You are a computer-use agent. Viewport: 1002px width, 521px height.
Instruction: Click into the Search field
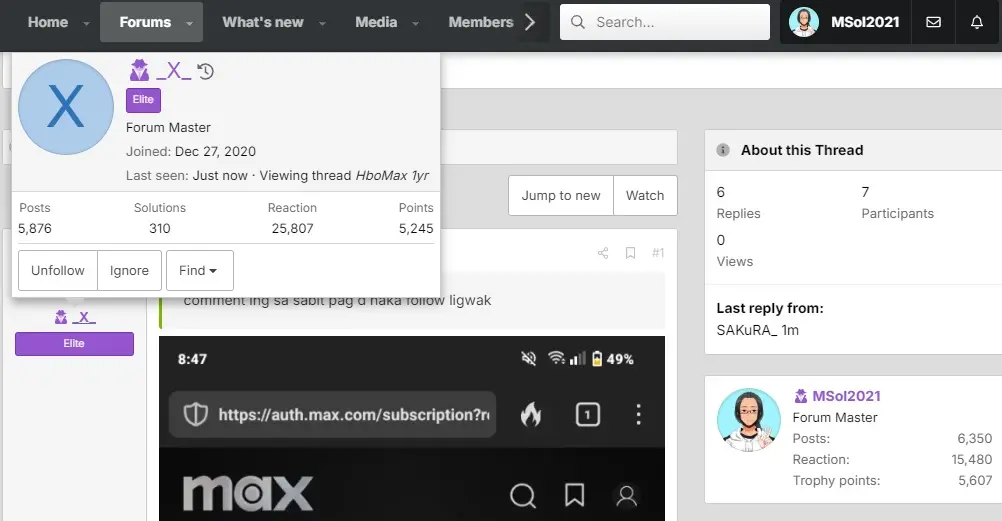(665, 22)
